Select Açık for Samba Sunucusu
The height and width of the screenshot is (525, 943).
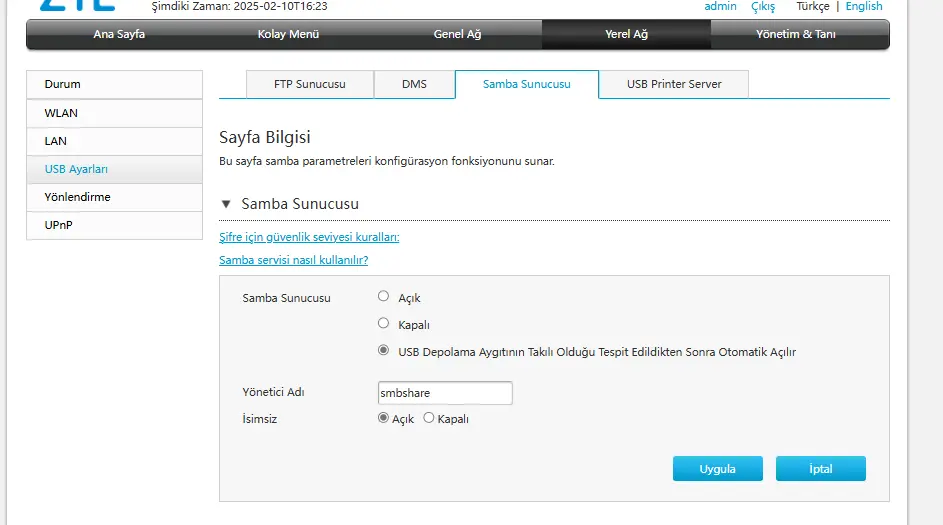[x=383, y=296]
